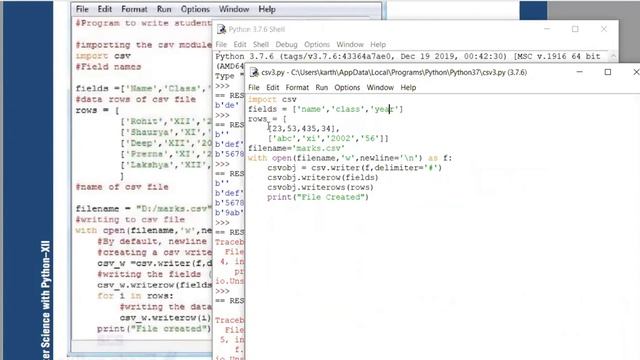Open Edit menu in csv3.py editor
This screenshot has width=640, height=360.
click(x=272, y=87)
